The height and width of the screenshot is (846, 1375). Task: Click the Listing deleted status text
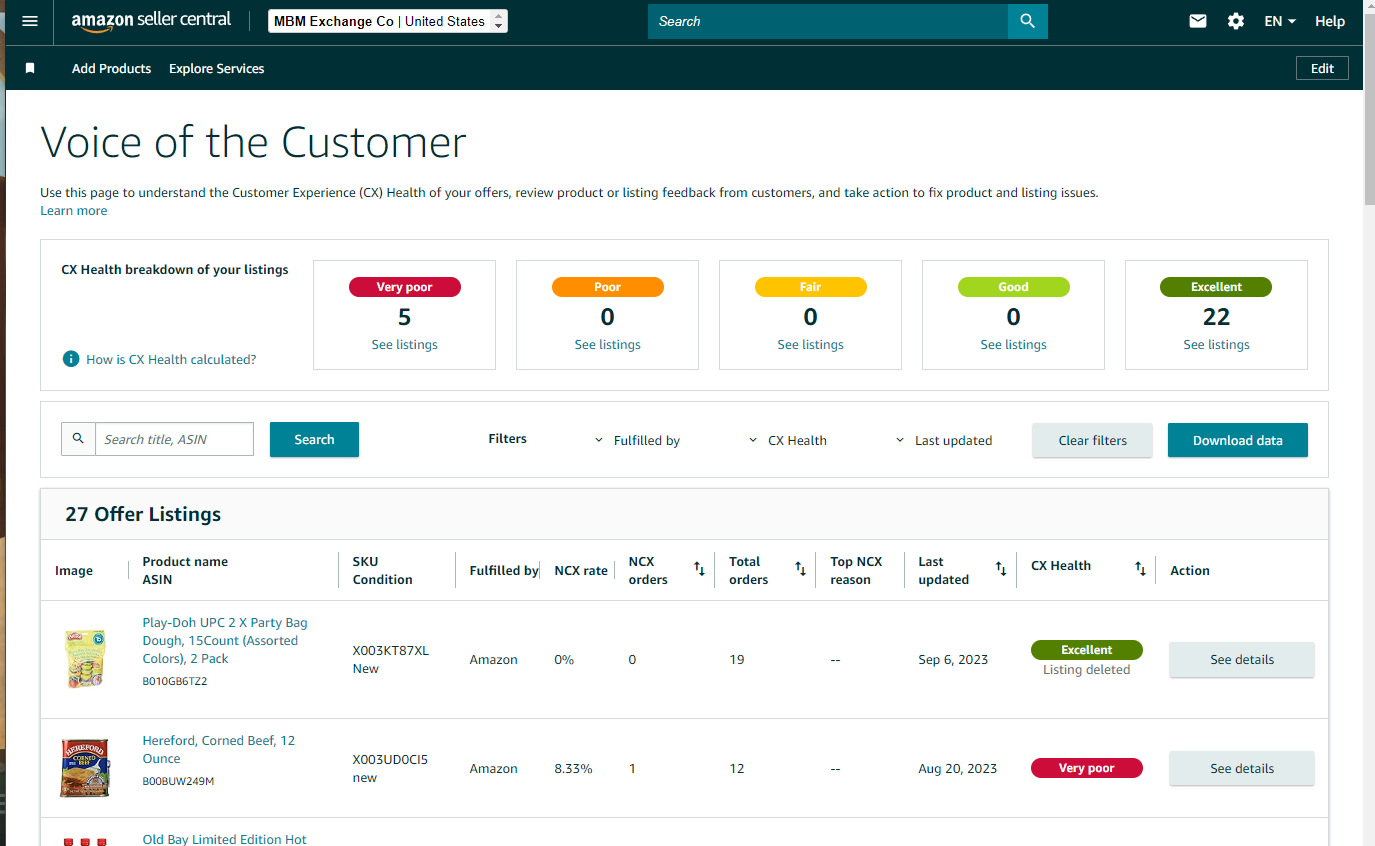pos(1086,670)
